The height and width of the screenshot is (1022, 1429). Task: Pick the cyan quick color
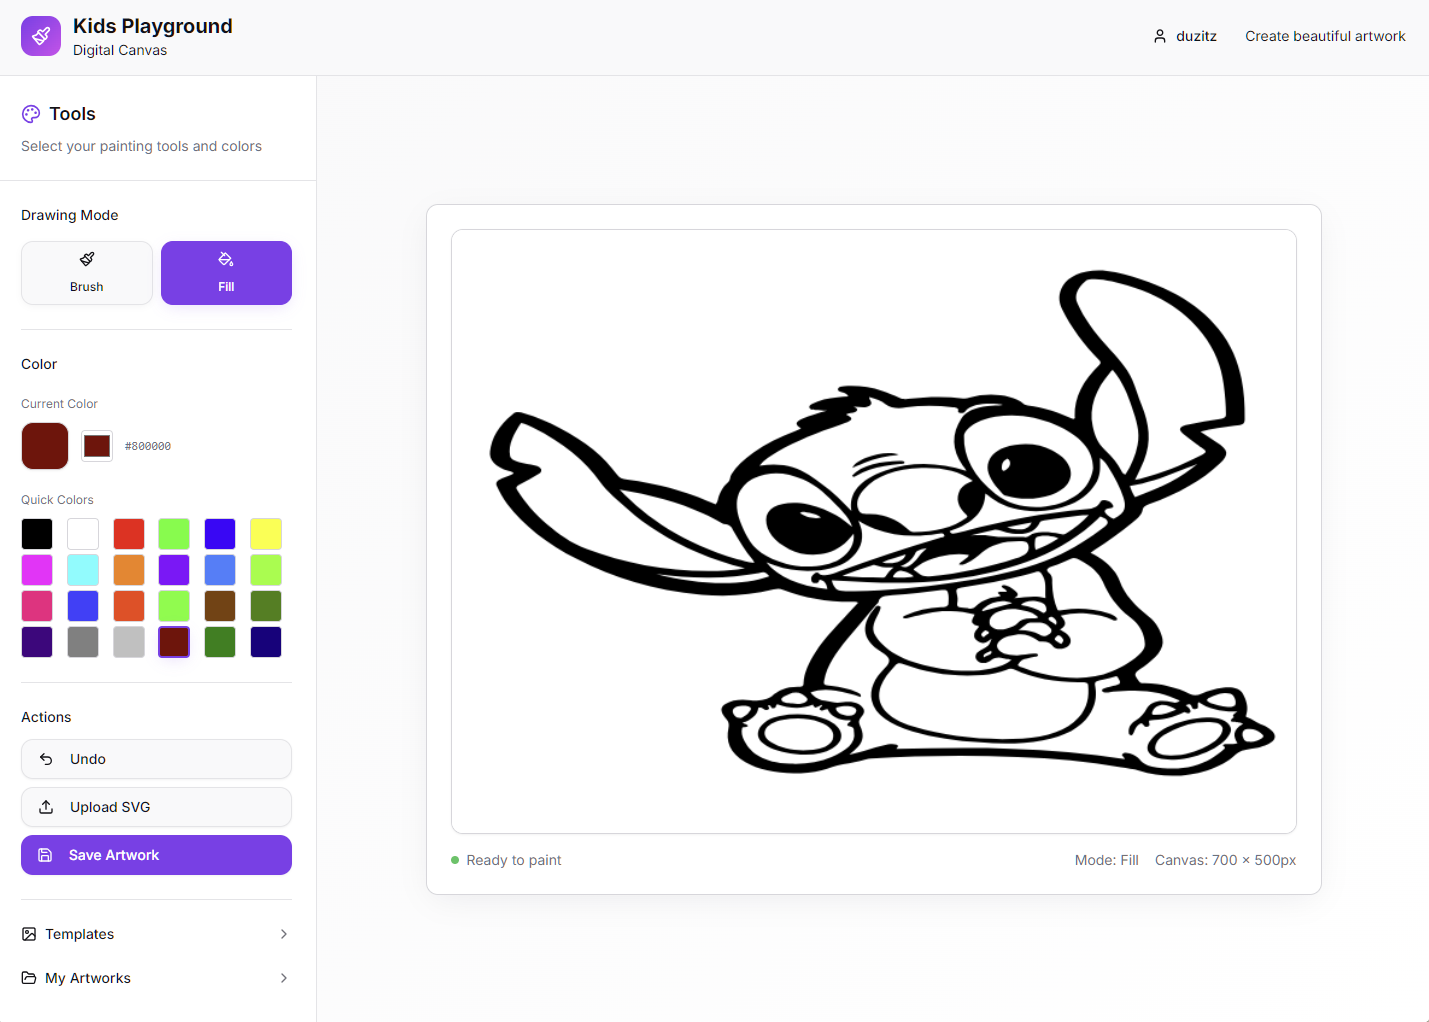pos(83,570)
